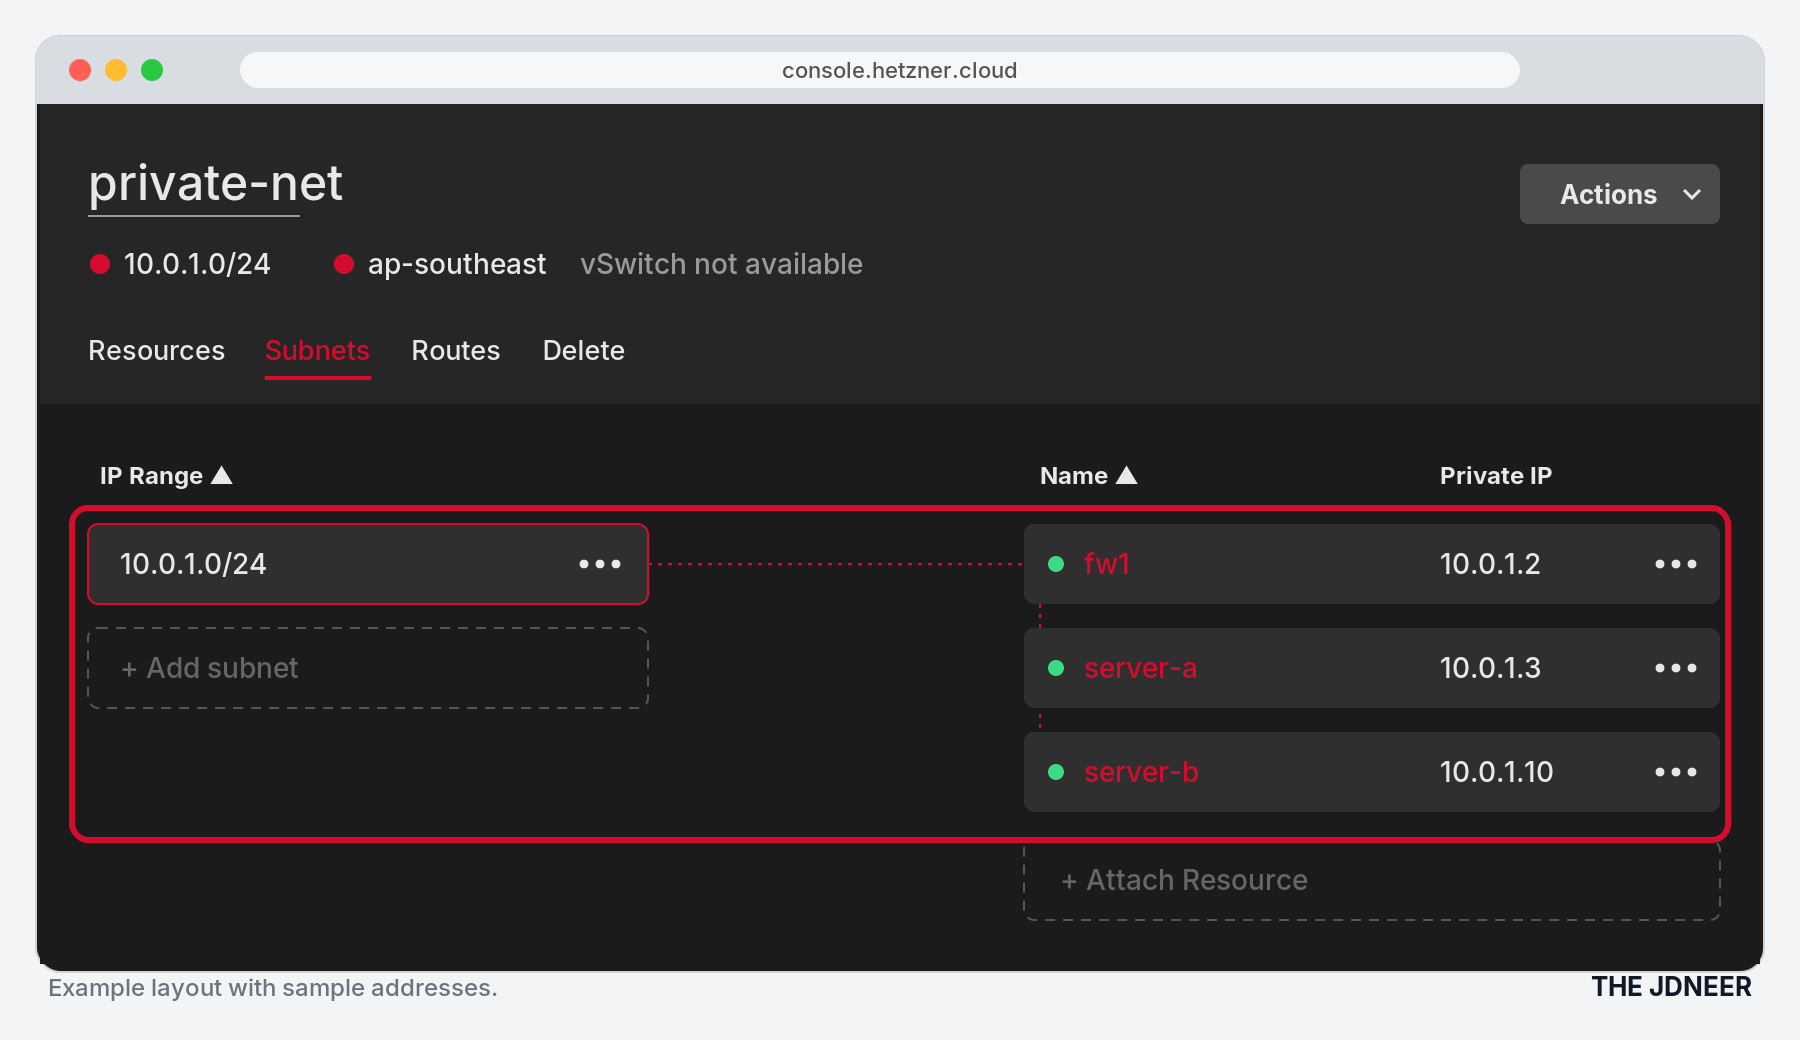Click the green status dot for fw1

pos(1056,564)
